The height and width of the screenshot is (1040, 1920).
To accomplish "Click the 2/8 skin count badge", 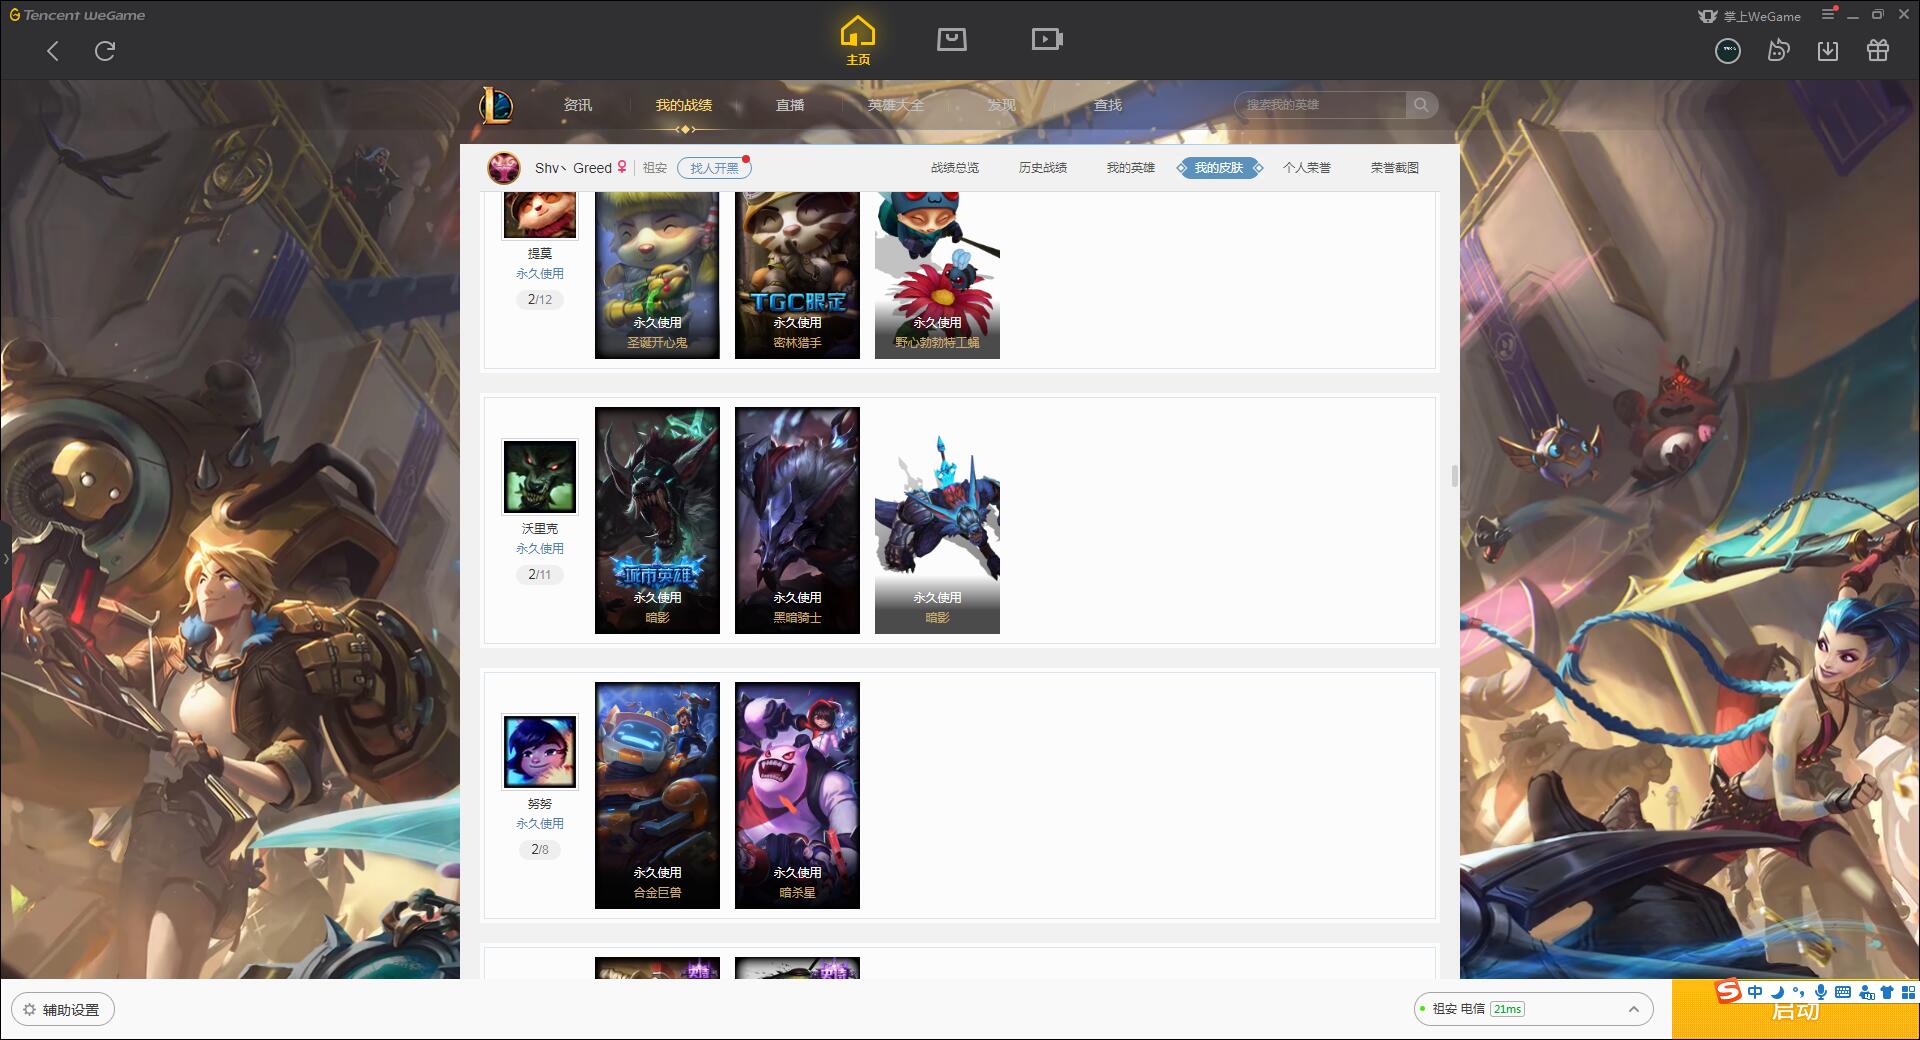I will 540,849.
